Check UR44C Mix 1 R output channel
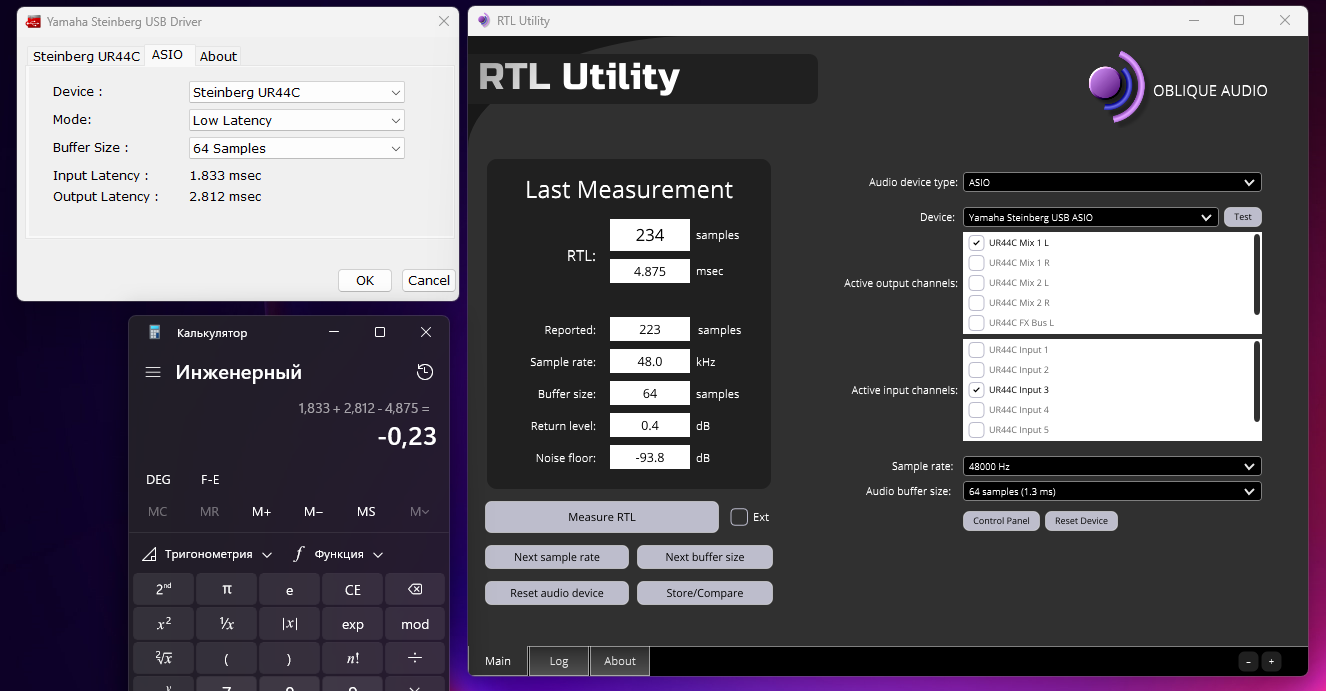 click(977, 263)
